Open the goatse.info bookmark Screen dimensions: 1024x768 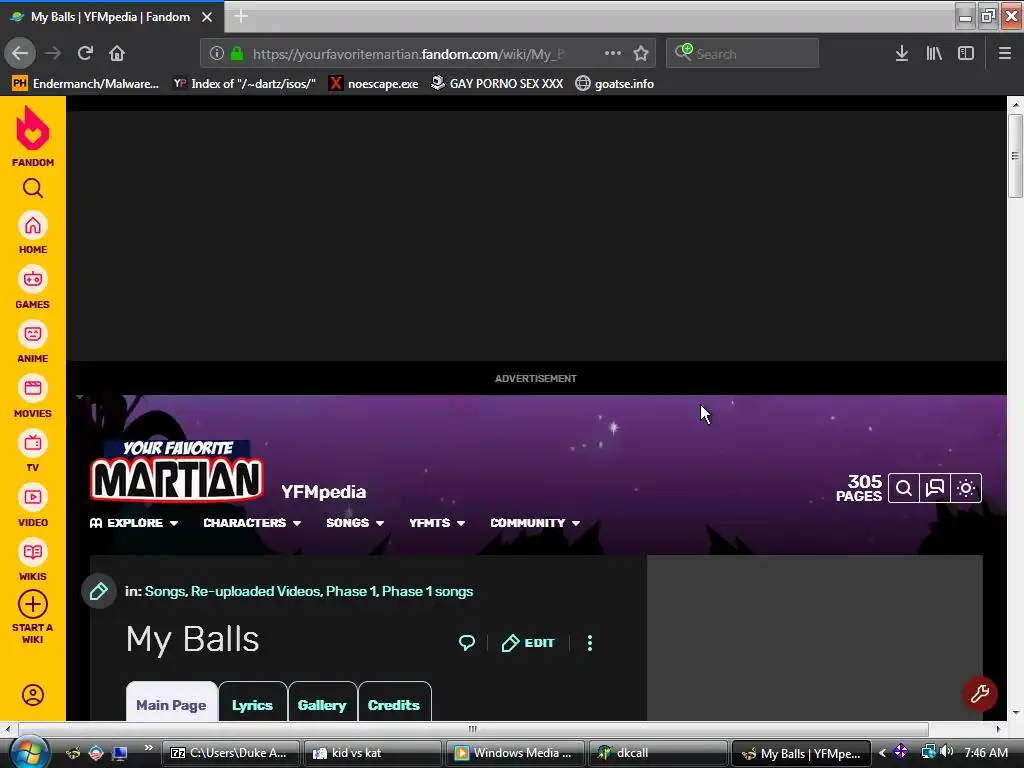(615, 84)
